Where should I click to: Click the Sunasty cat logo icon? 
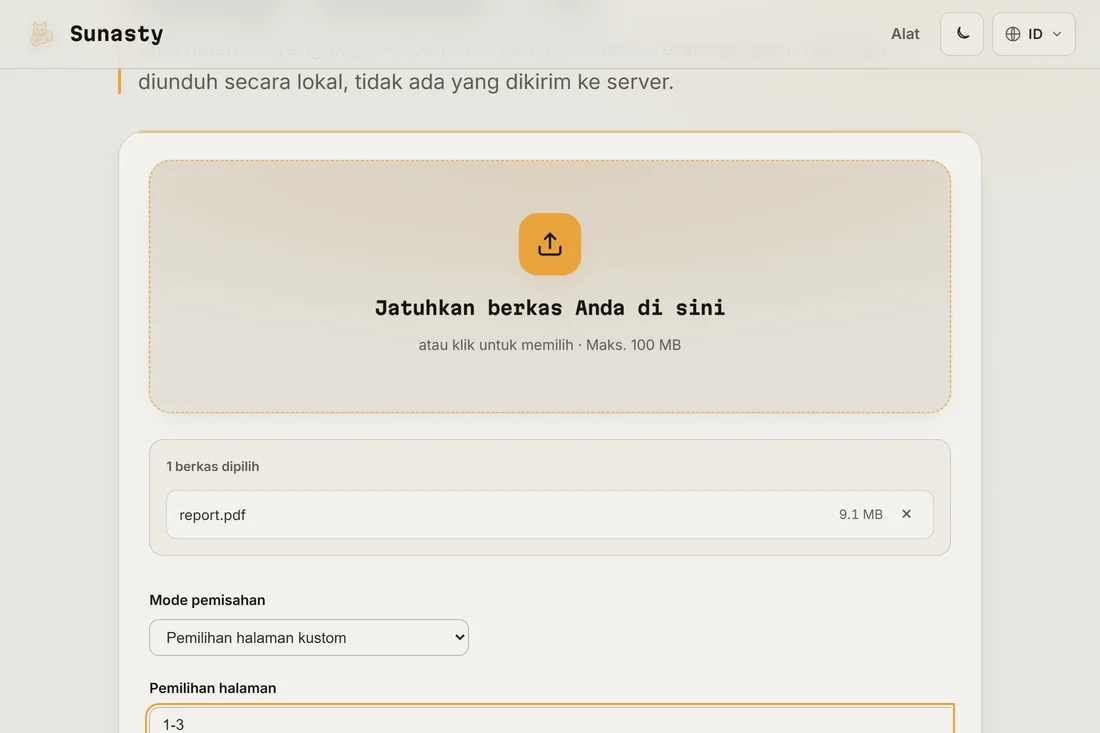(41, 34)
